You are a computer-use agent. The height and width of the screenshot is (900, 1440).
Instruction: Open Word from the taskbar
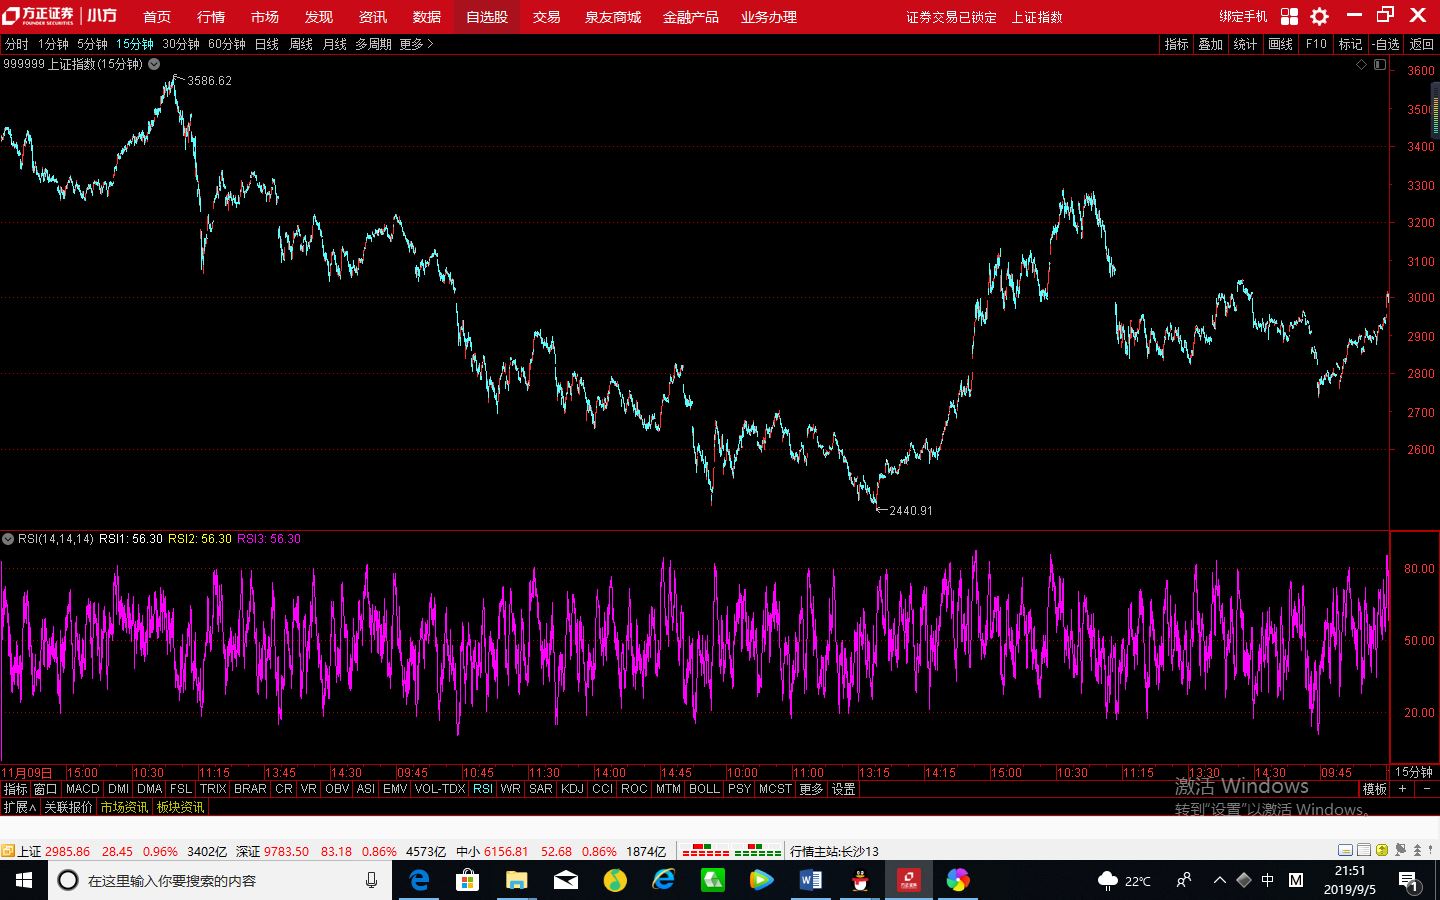pos(811,880)
